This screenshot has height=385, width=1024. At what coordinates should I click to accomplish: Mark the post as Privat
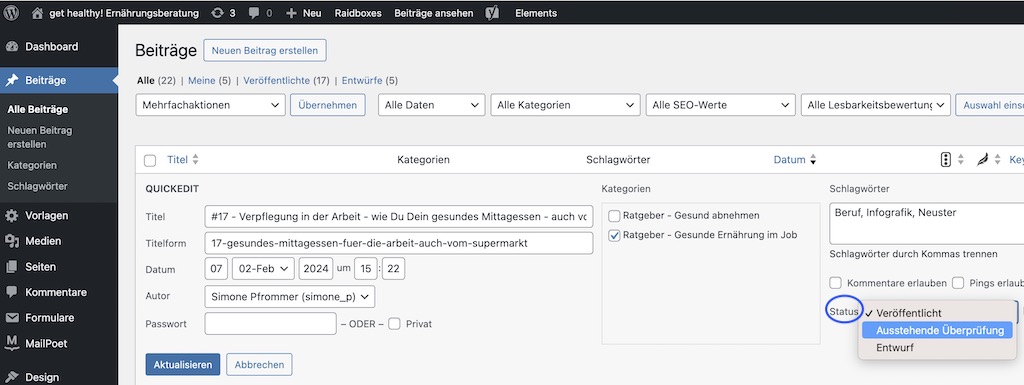(x=394, y=324)
